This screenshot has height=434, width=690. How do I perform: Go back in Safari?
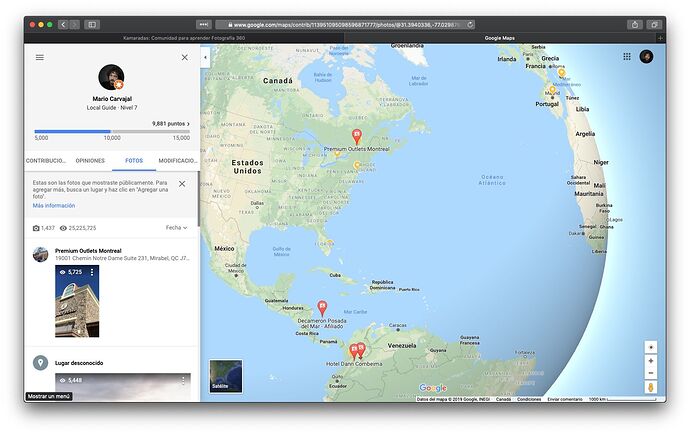[x=63, y=25]
